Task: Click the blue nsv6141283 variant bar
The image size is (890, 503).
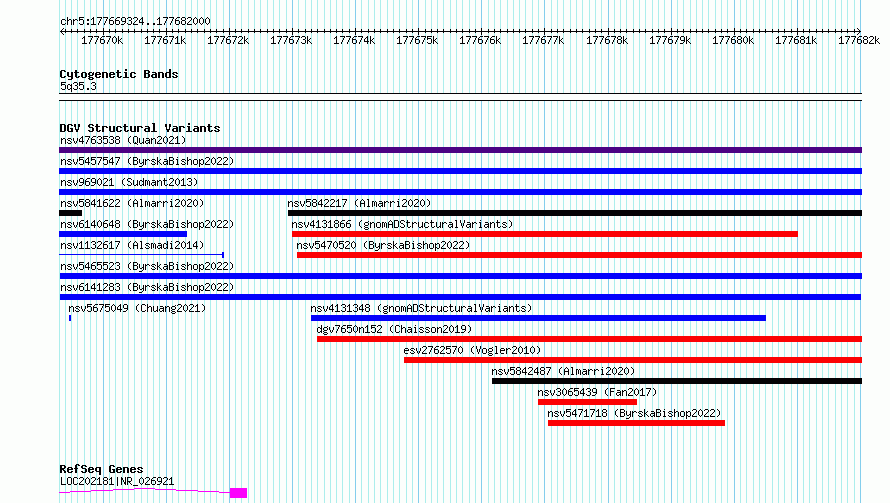Action: coord(460,297)
